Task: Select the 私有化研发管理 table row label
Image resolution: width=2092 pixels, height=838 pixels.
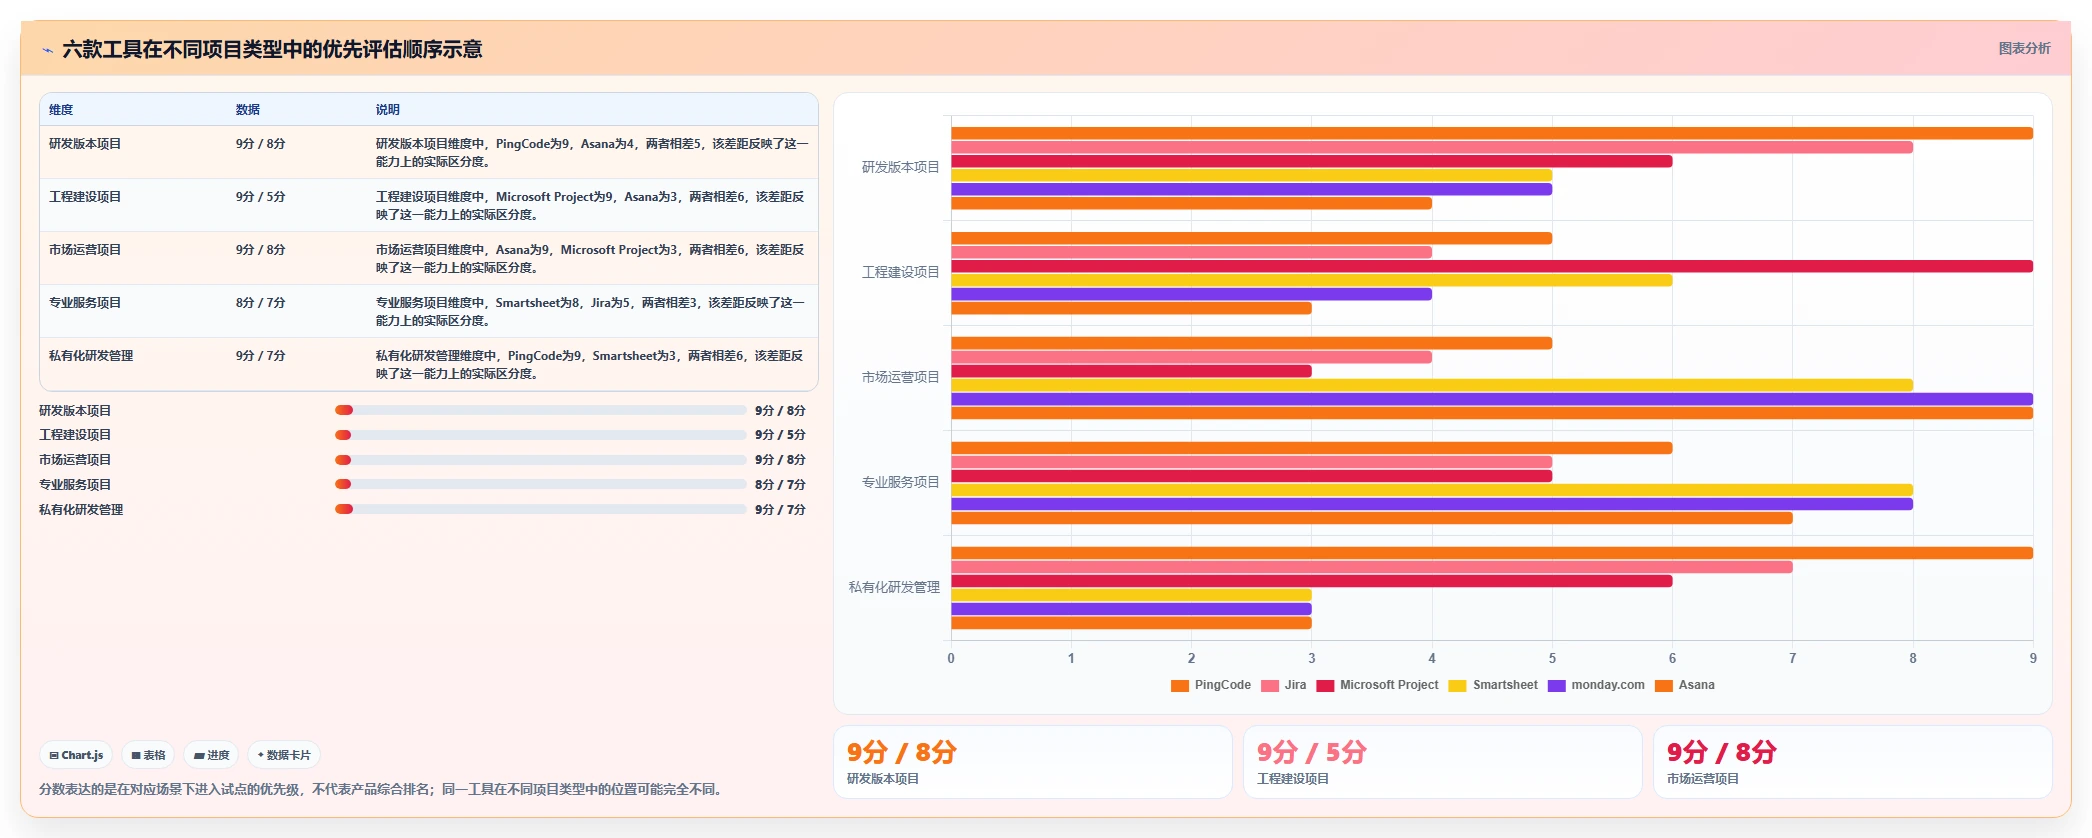Action: coord(91,356)
